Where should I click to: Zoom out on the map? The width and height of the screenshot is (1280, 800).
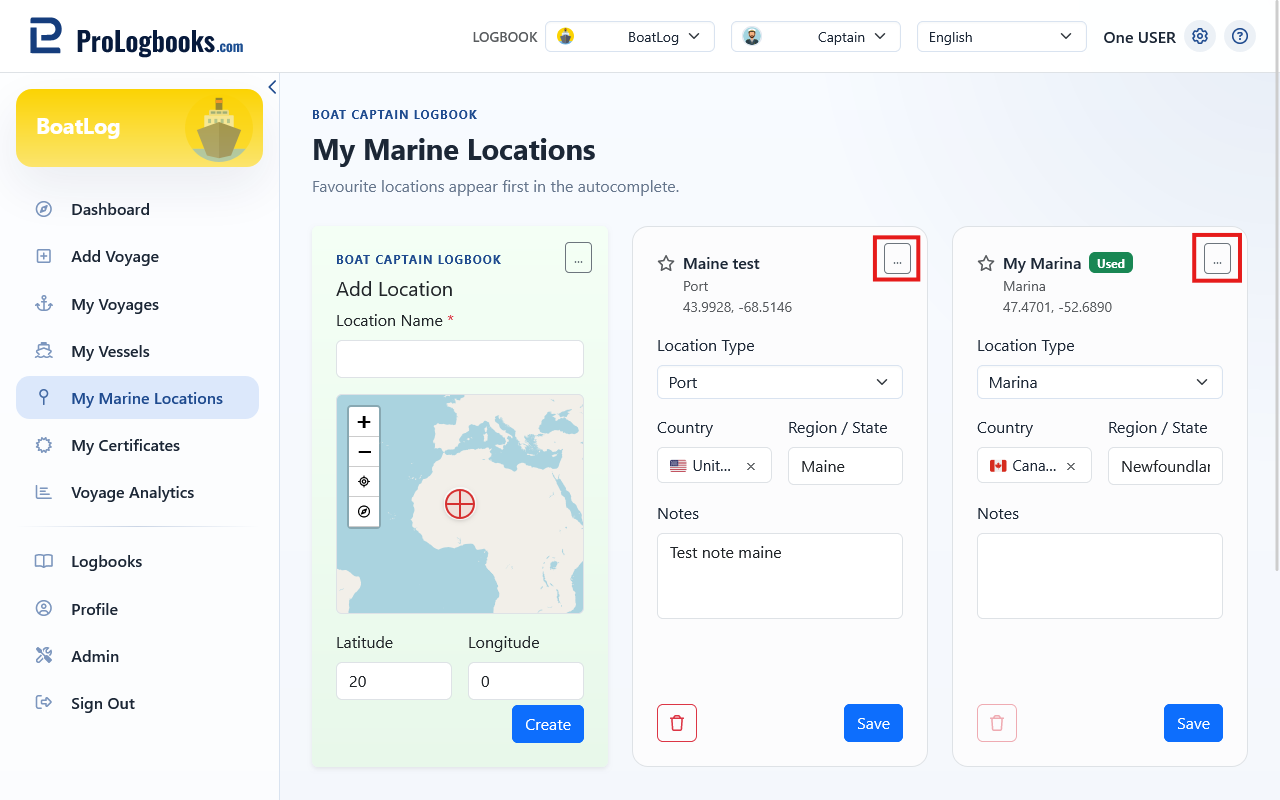(364, 452)
